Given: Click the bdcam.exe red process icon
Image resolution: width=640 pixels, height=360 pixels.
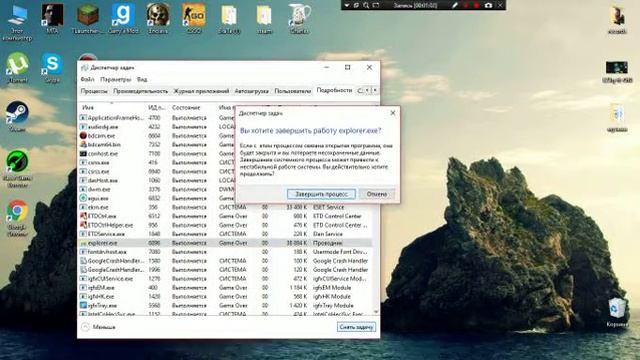Looking at the screenshot, I should coord(83,136).
